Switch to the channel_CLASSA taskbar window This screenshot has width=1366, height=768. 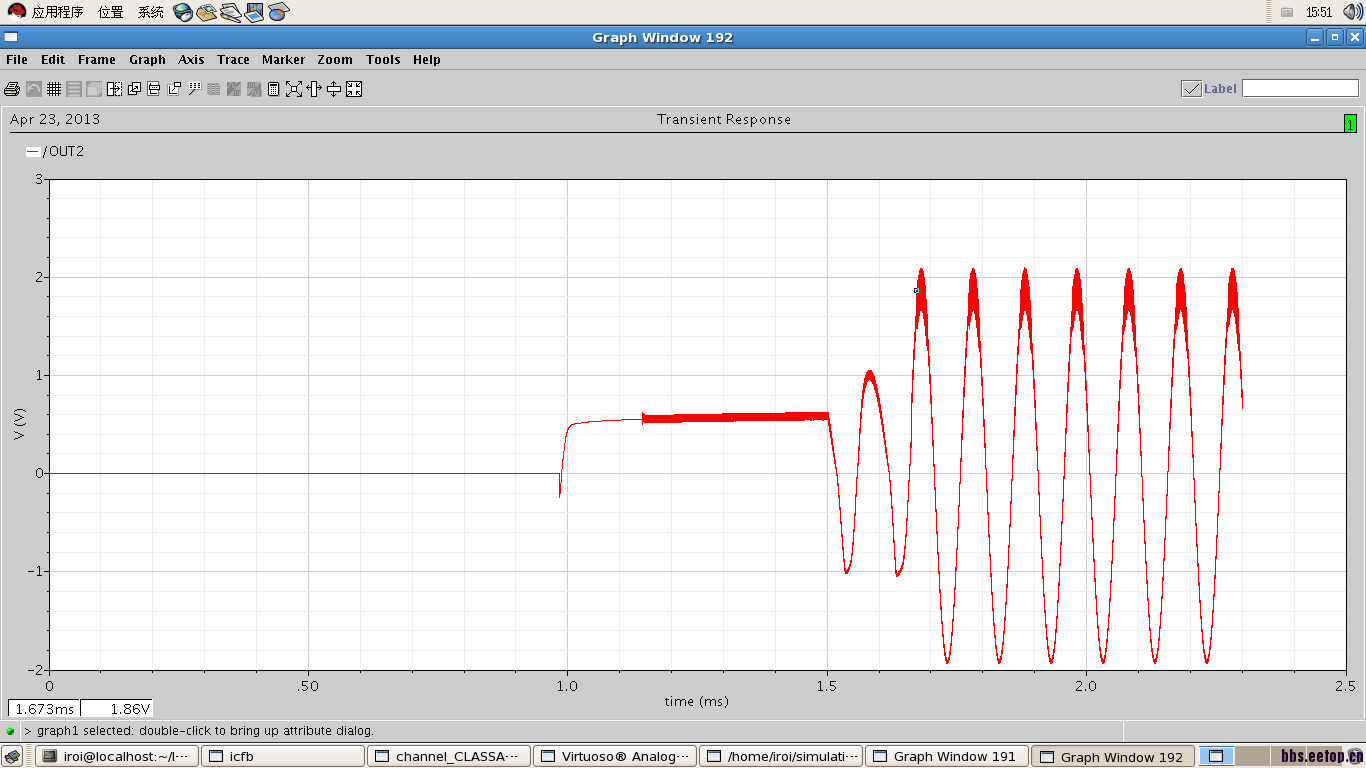(x=449, y=757)
